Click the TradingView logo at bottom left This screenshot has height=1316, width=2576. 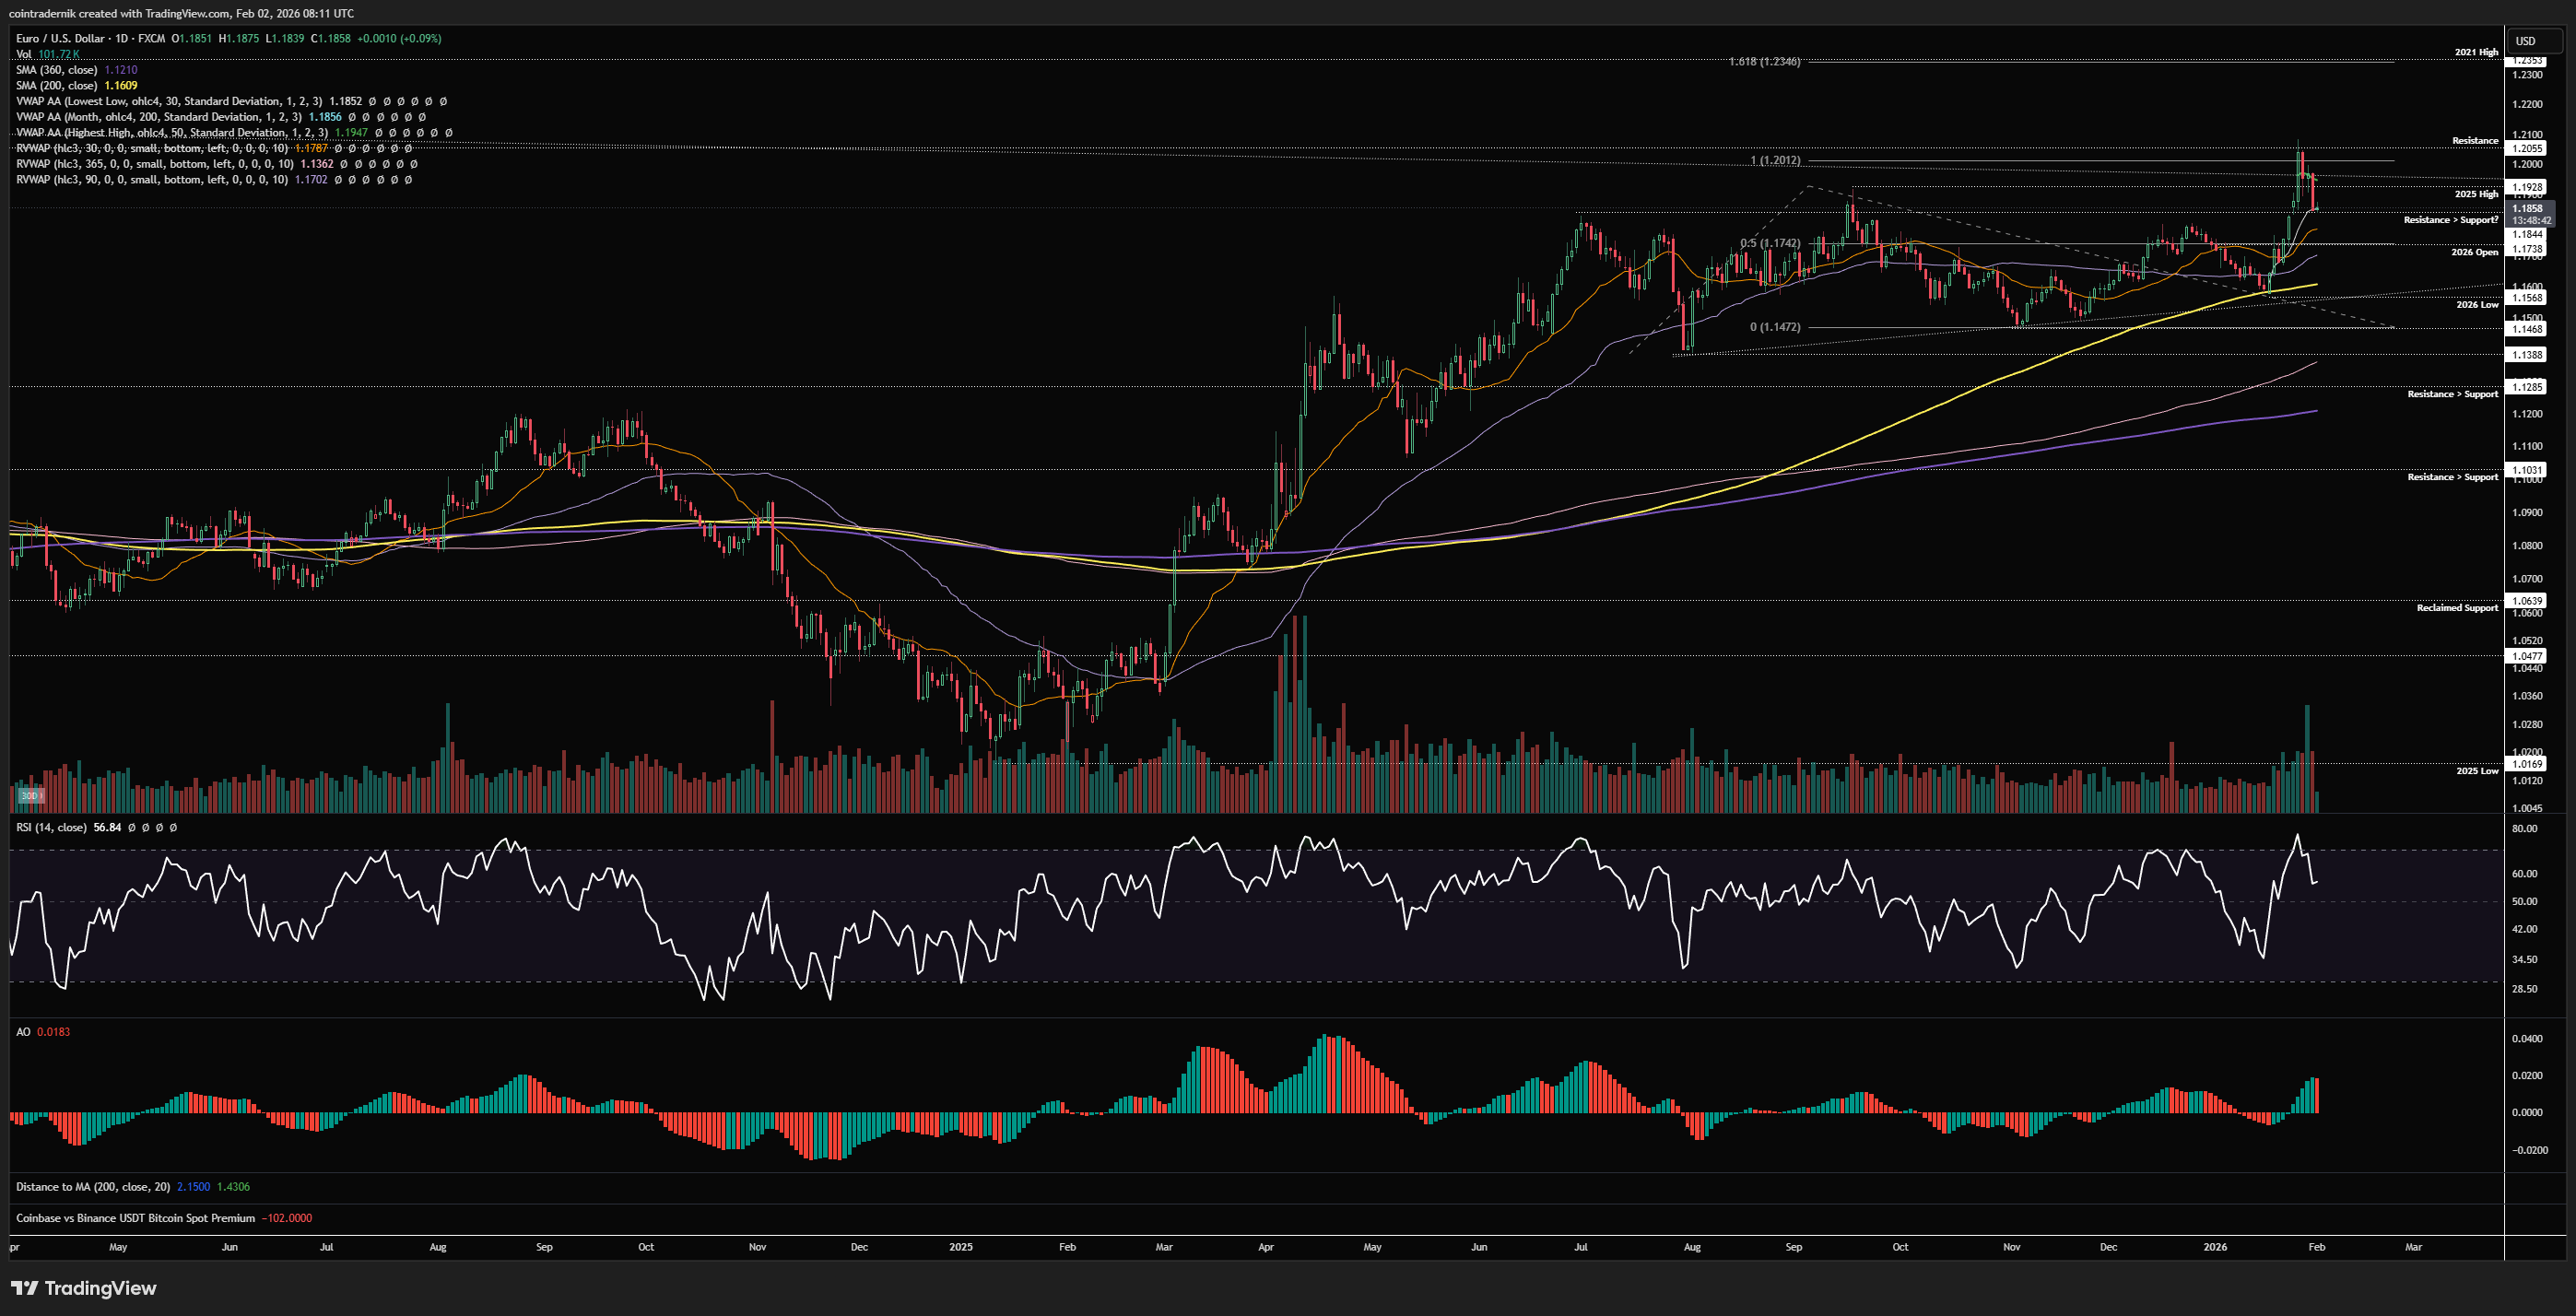84,1288
